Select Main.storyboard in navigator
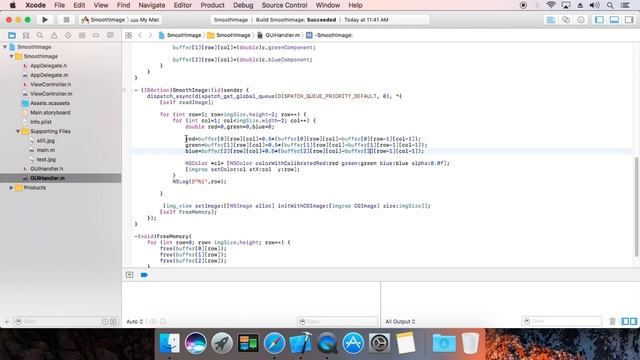640x360 pixels. (x=50, y=113)
